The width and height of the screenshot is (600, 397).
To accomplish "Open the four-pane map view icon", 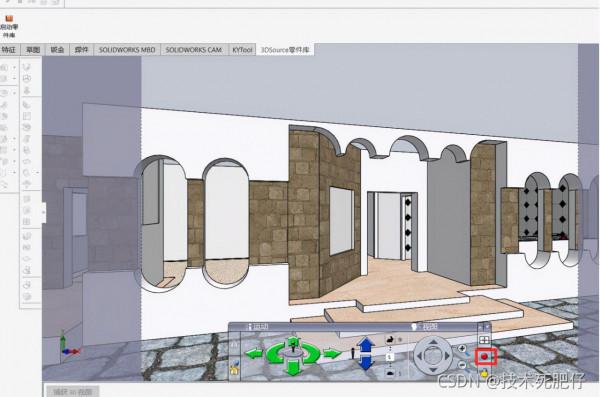I will pos(484,340).
